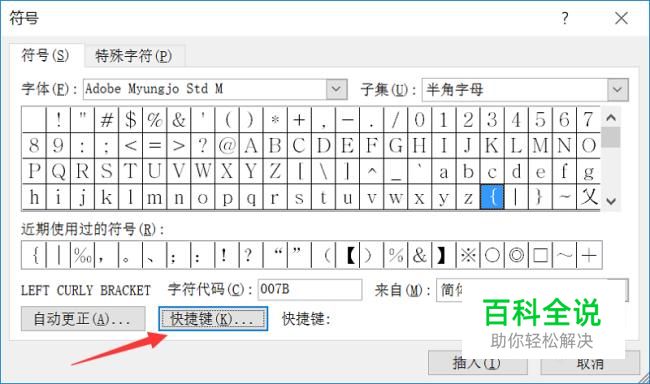Click the symbol grid scrollbar thumb
This screenshot has height=384, width=650.
tap(611, 137)
